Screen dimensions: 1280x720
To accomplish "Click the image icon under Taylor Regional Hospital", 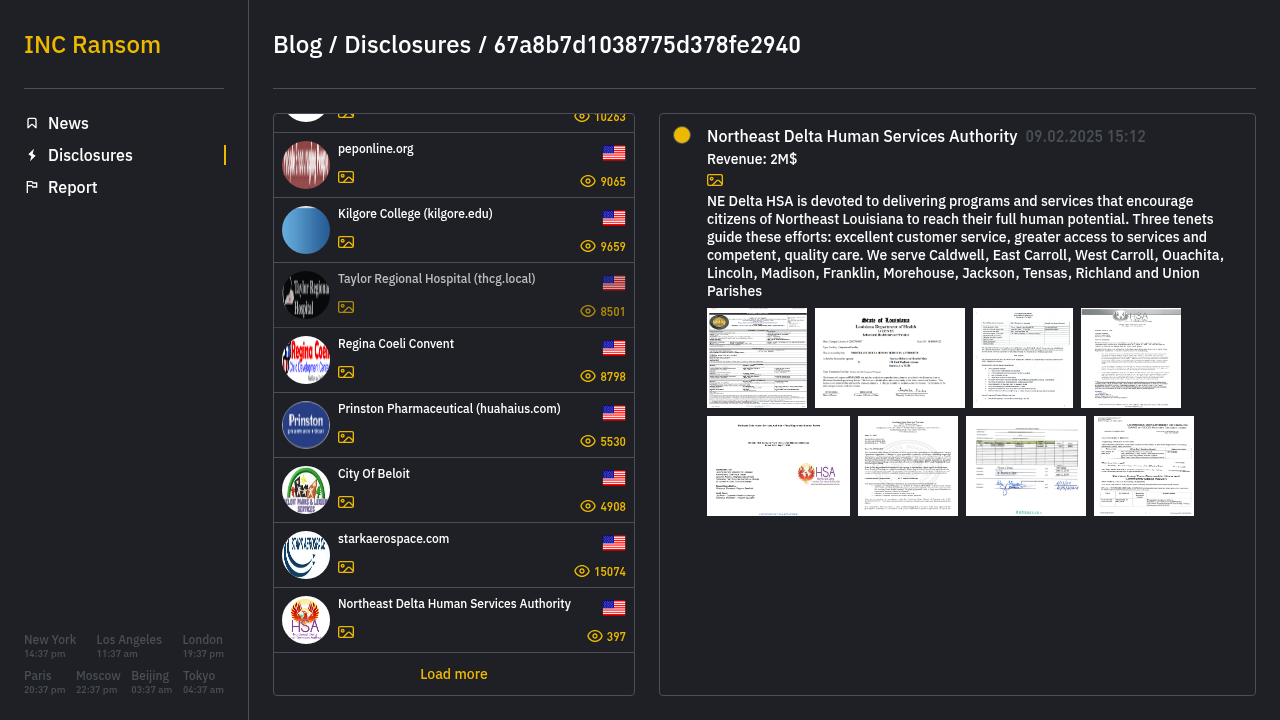I will click(346, 307).
